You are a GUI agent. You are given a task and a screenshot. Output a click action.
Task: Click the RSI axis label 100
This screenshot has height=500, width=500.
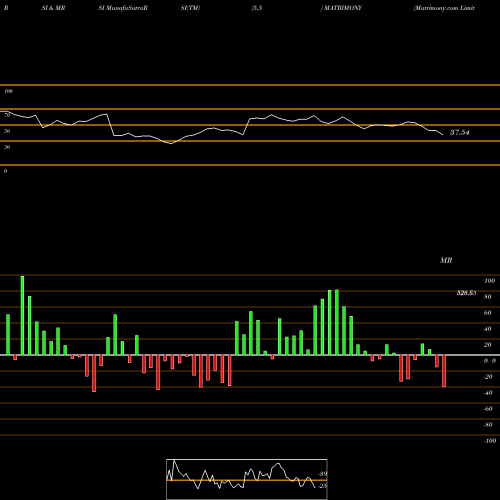click(x=9, y=91)
